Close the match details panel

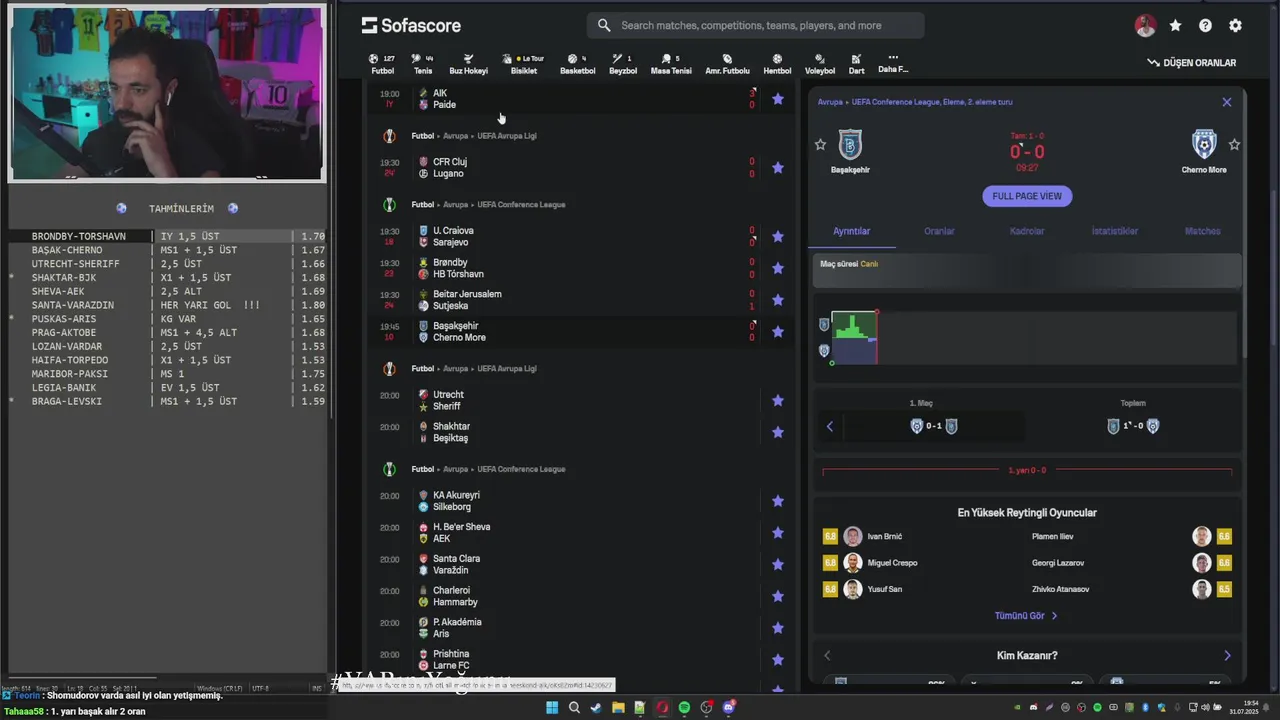tap(1227, 102)
